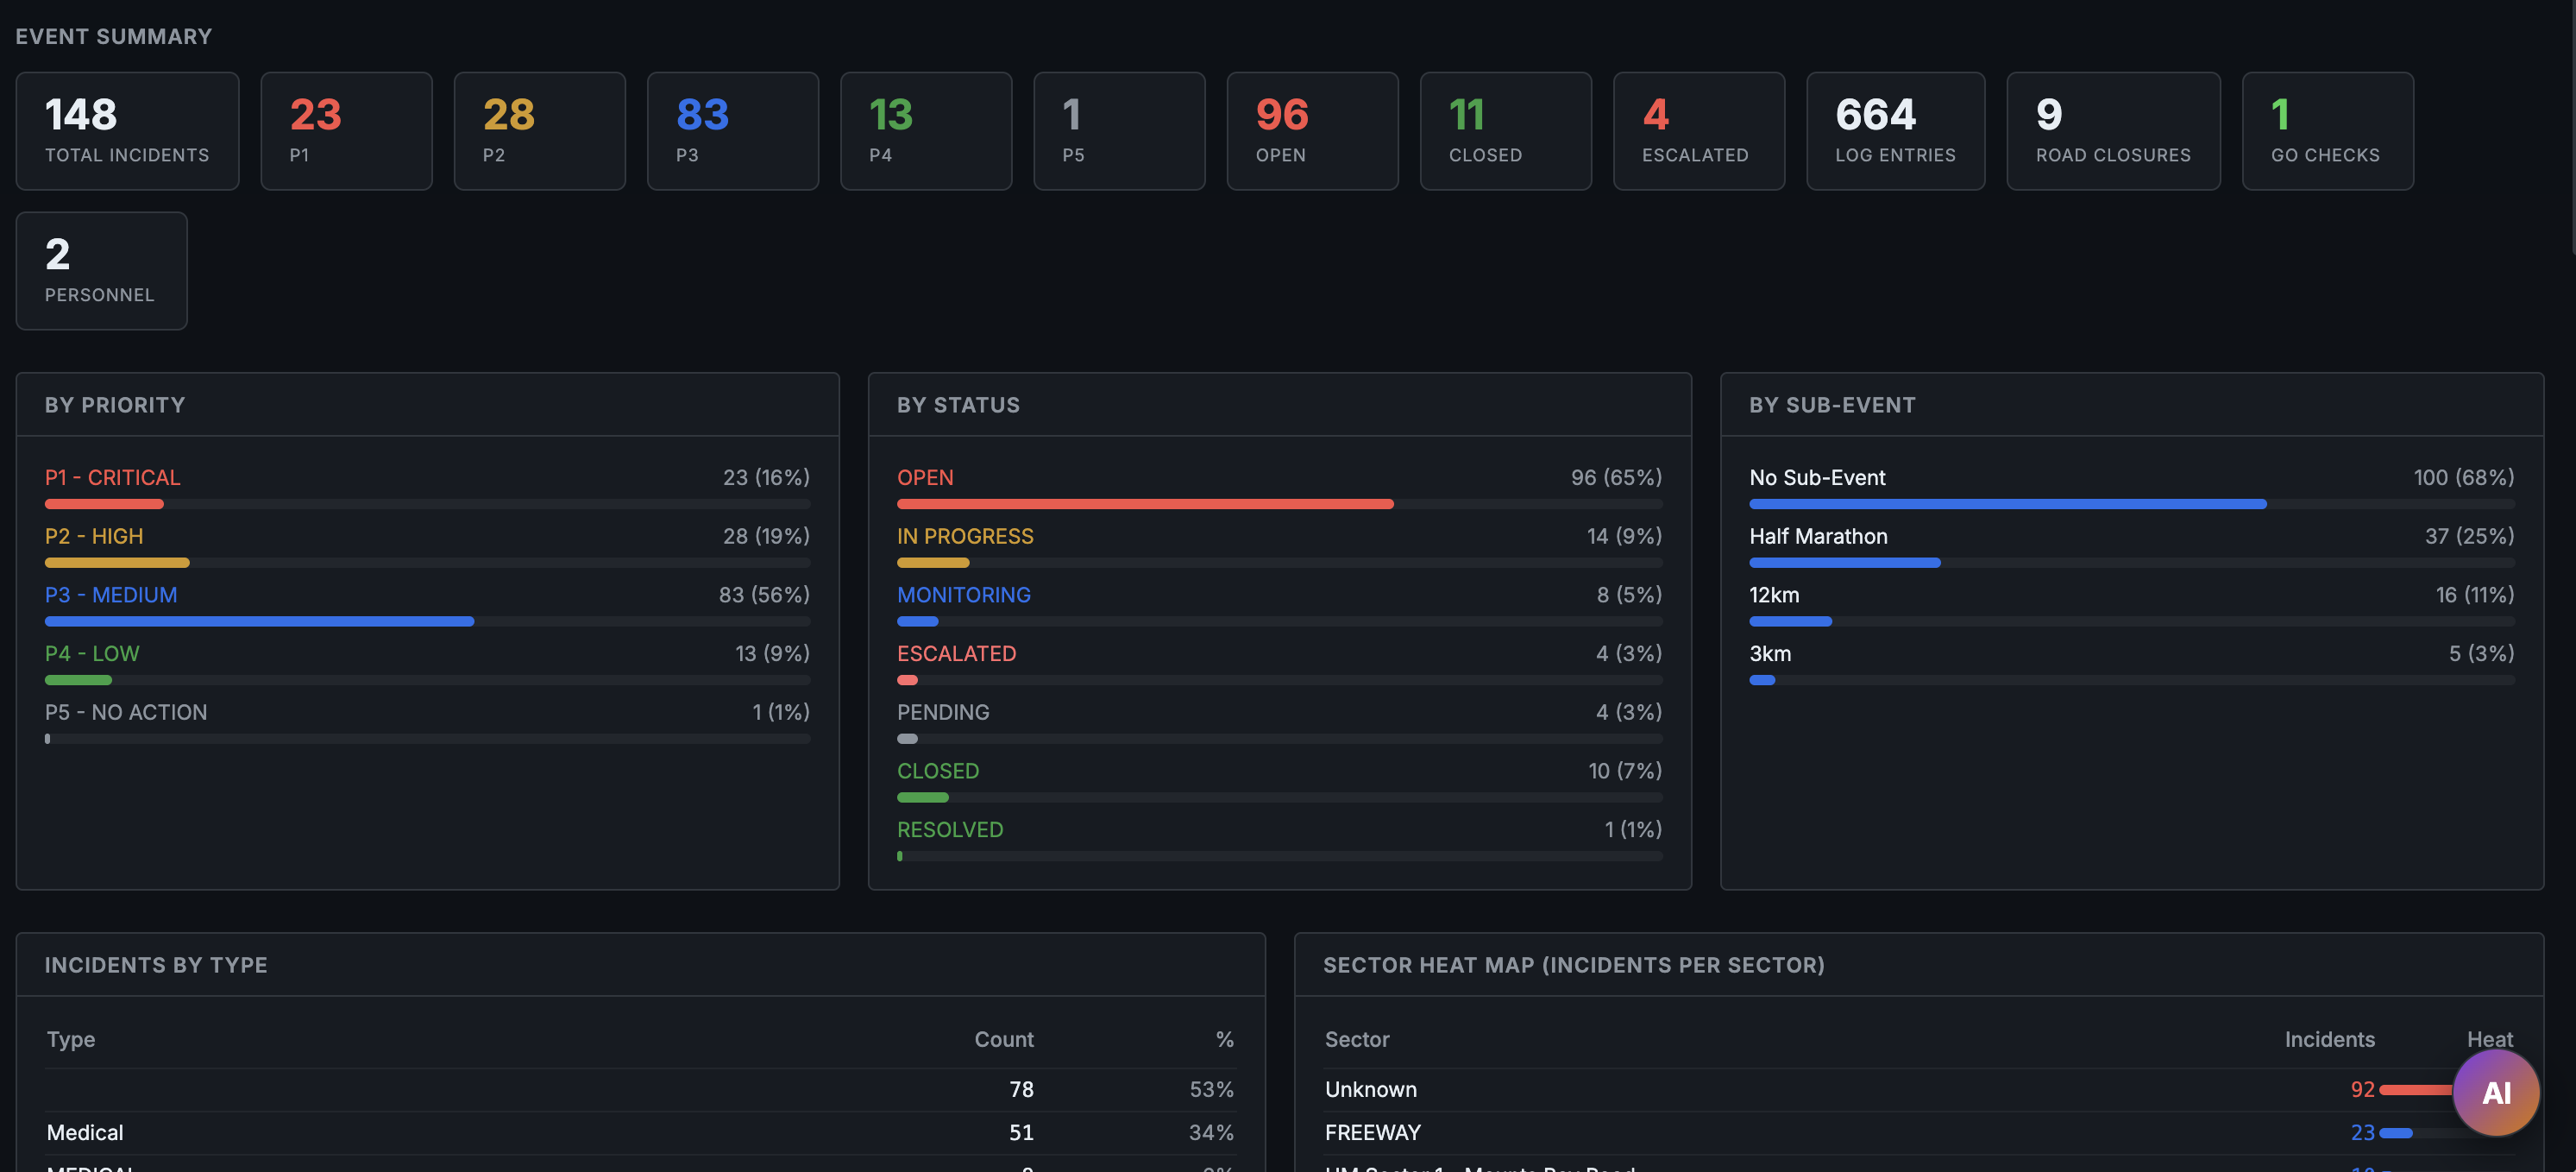Click the BY PRIORITY panel heading

[115, 405]
